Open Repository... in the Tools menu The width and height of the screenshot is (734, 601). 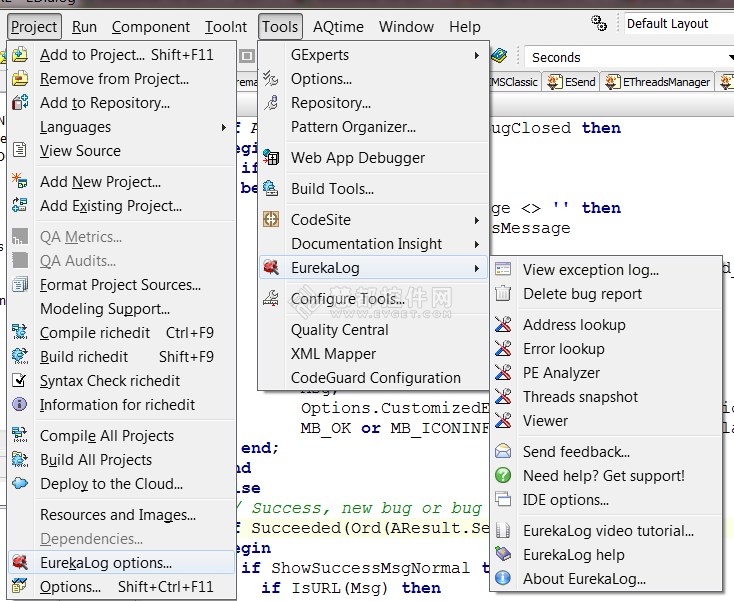pos(374,103)
